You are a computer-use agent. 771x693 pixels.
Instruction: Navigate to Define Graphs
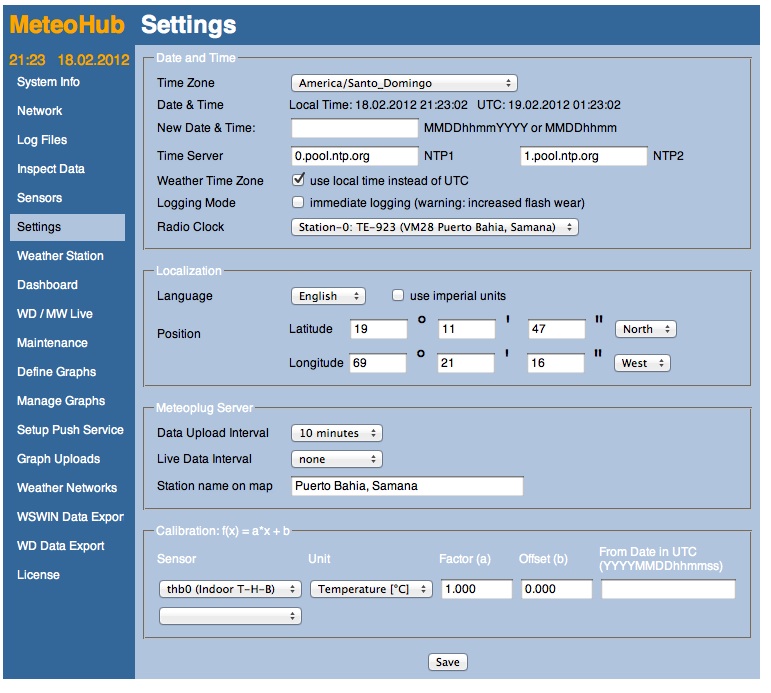pos(56,372)
